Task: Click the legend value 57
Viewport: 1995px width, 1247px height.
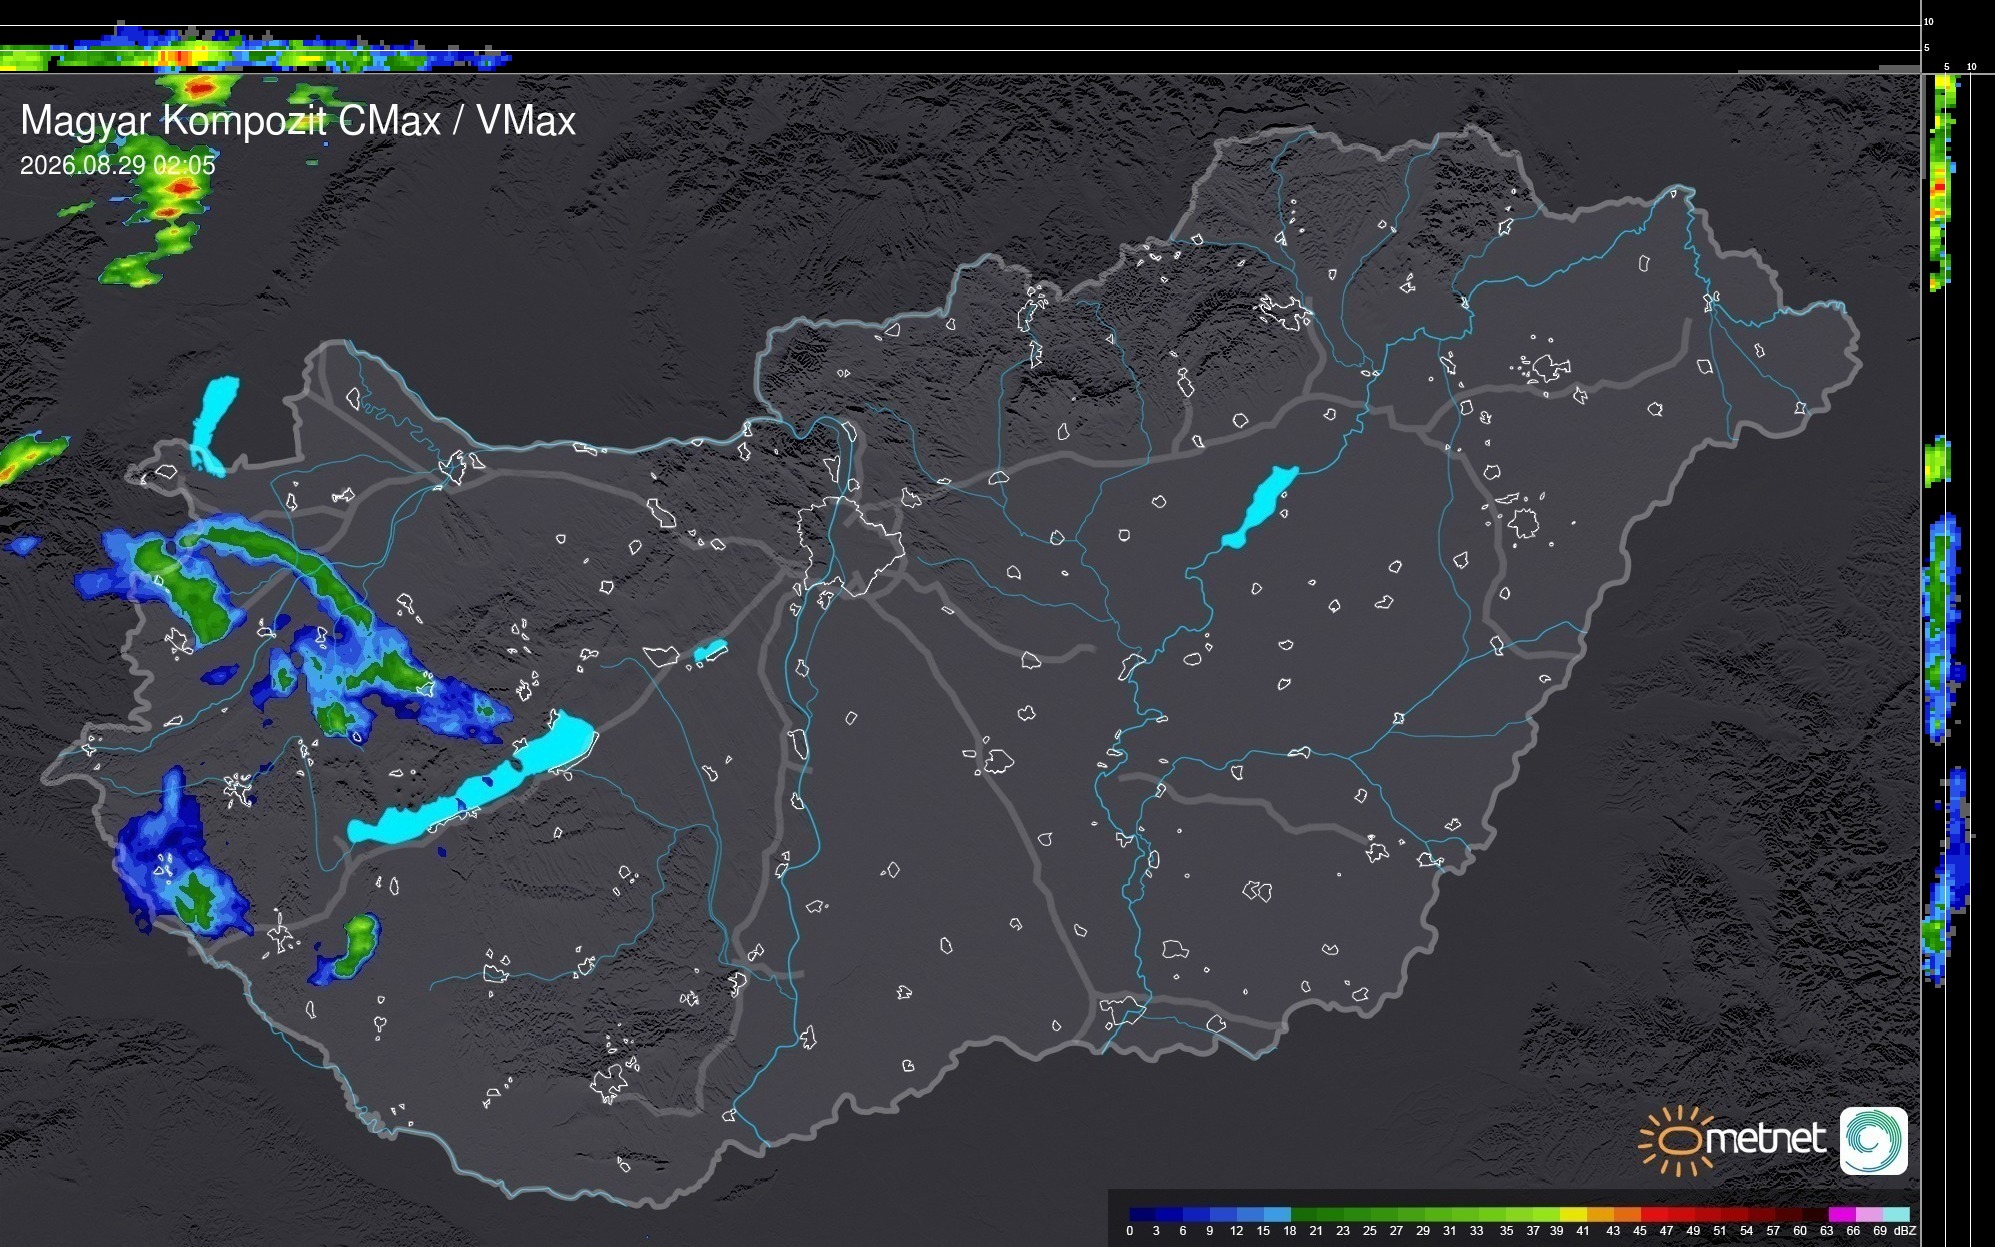Action: click(x=1773, y=1231)
